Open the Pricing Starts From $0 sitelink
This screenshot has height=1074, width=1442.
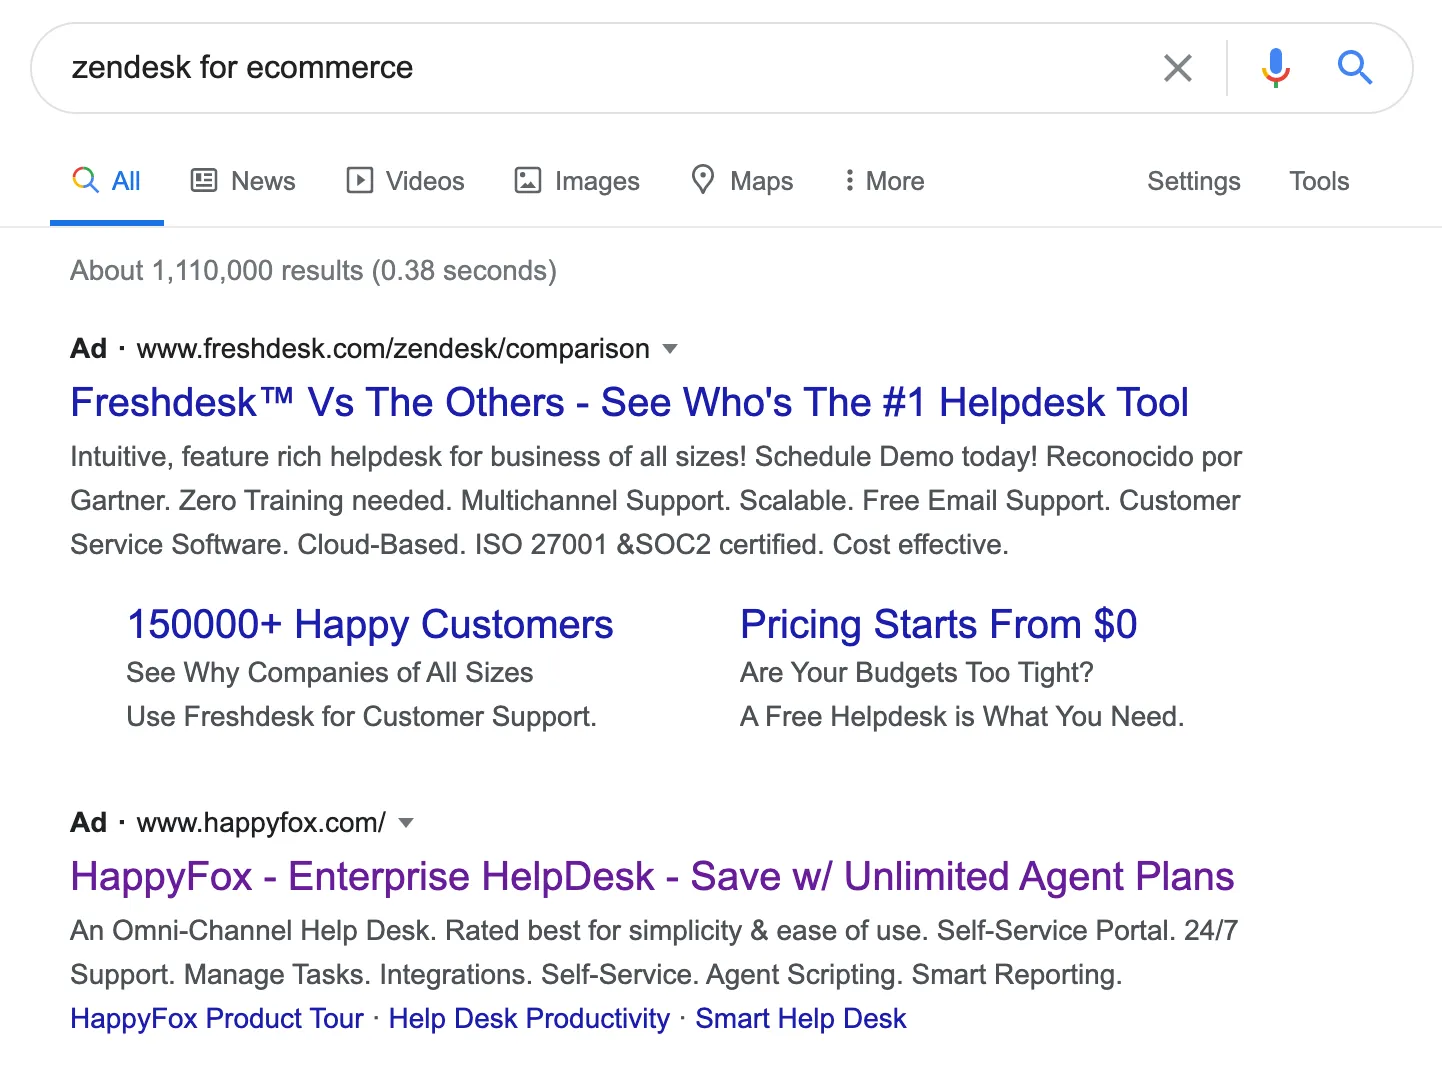(x=938, y=623)
